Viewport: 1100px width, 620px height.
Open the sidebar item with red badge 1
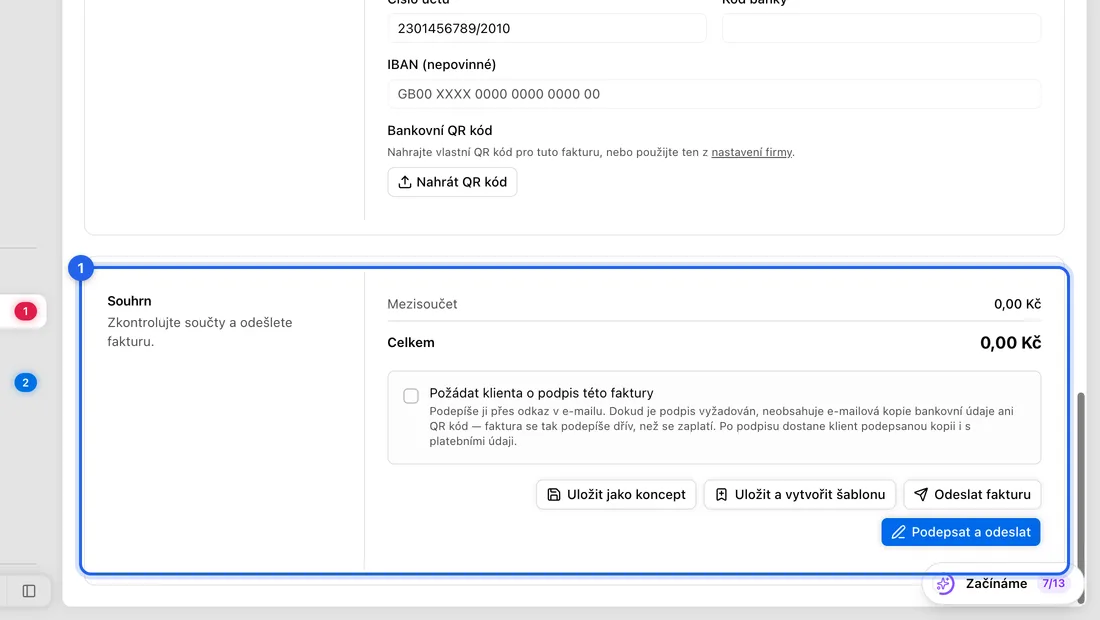pyautogui.click(x=25, y=311)
